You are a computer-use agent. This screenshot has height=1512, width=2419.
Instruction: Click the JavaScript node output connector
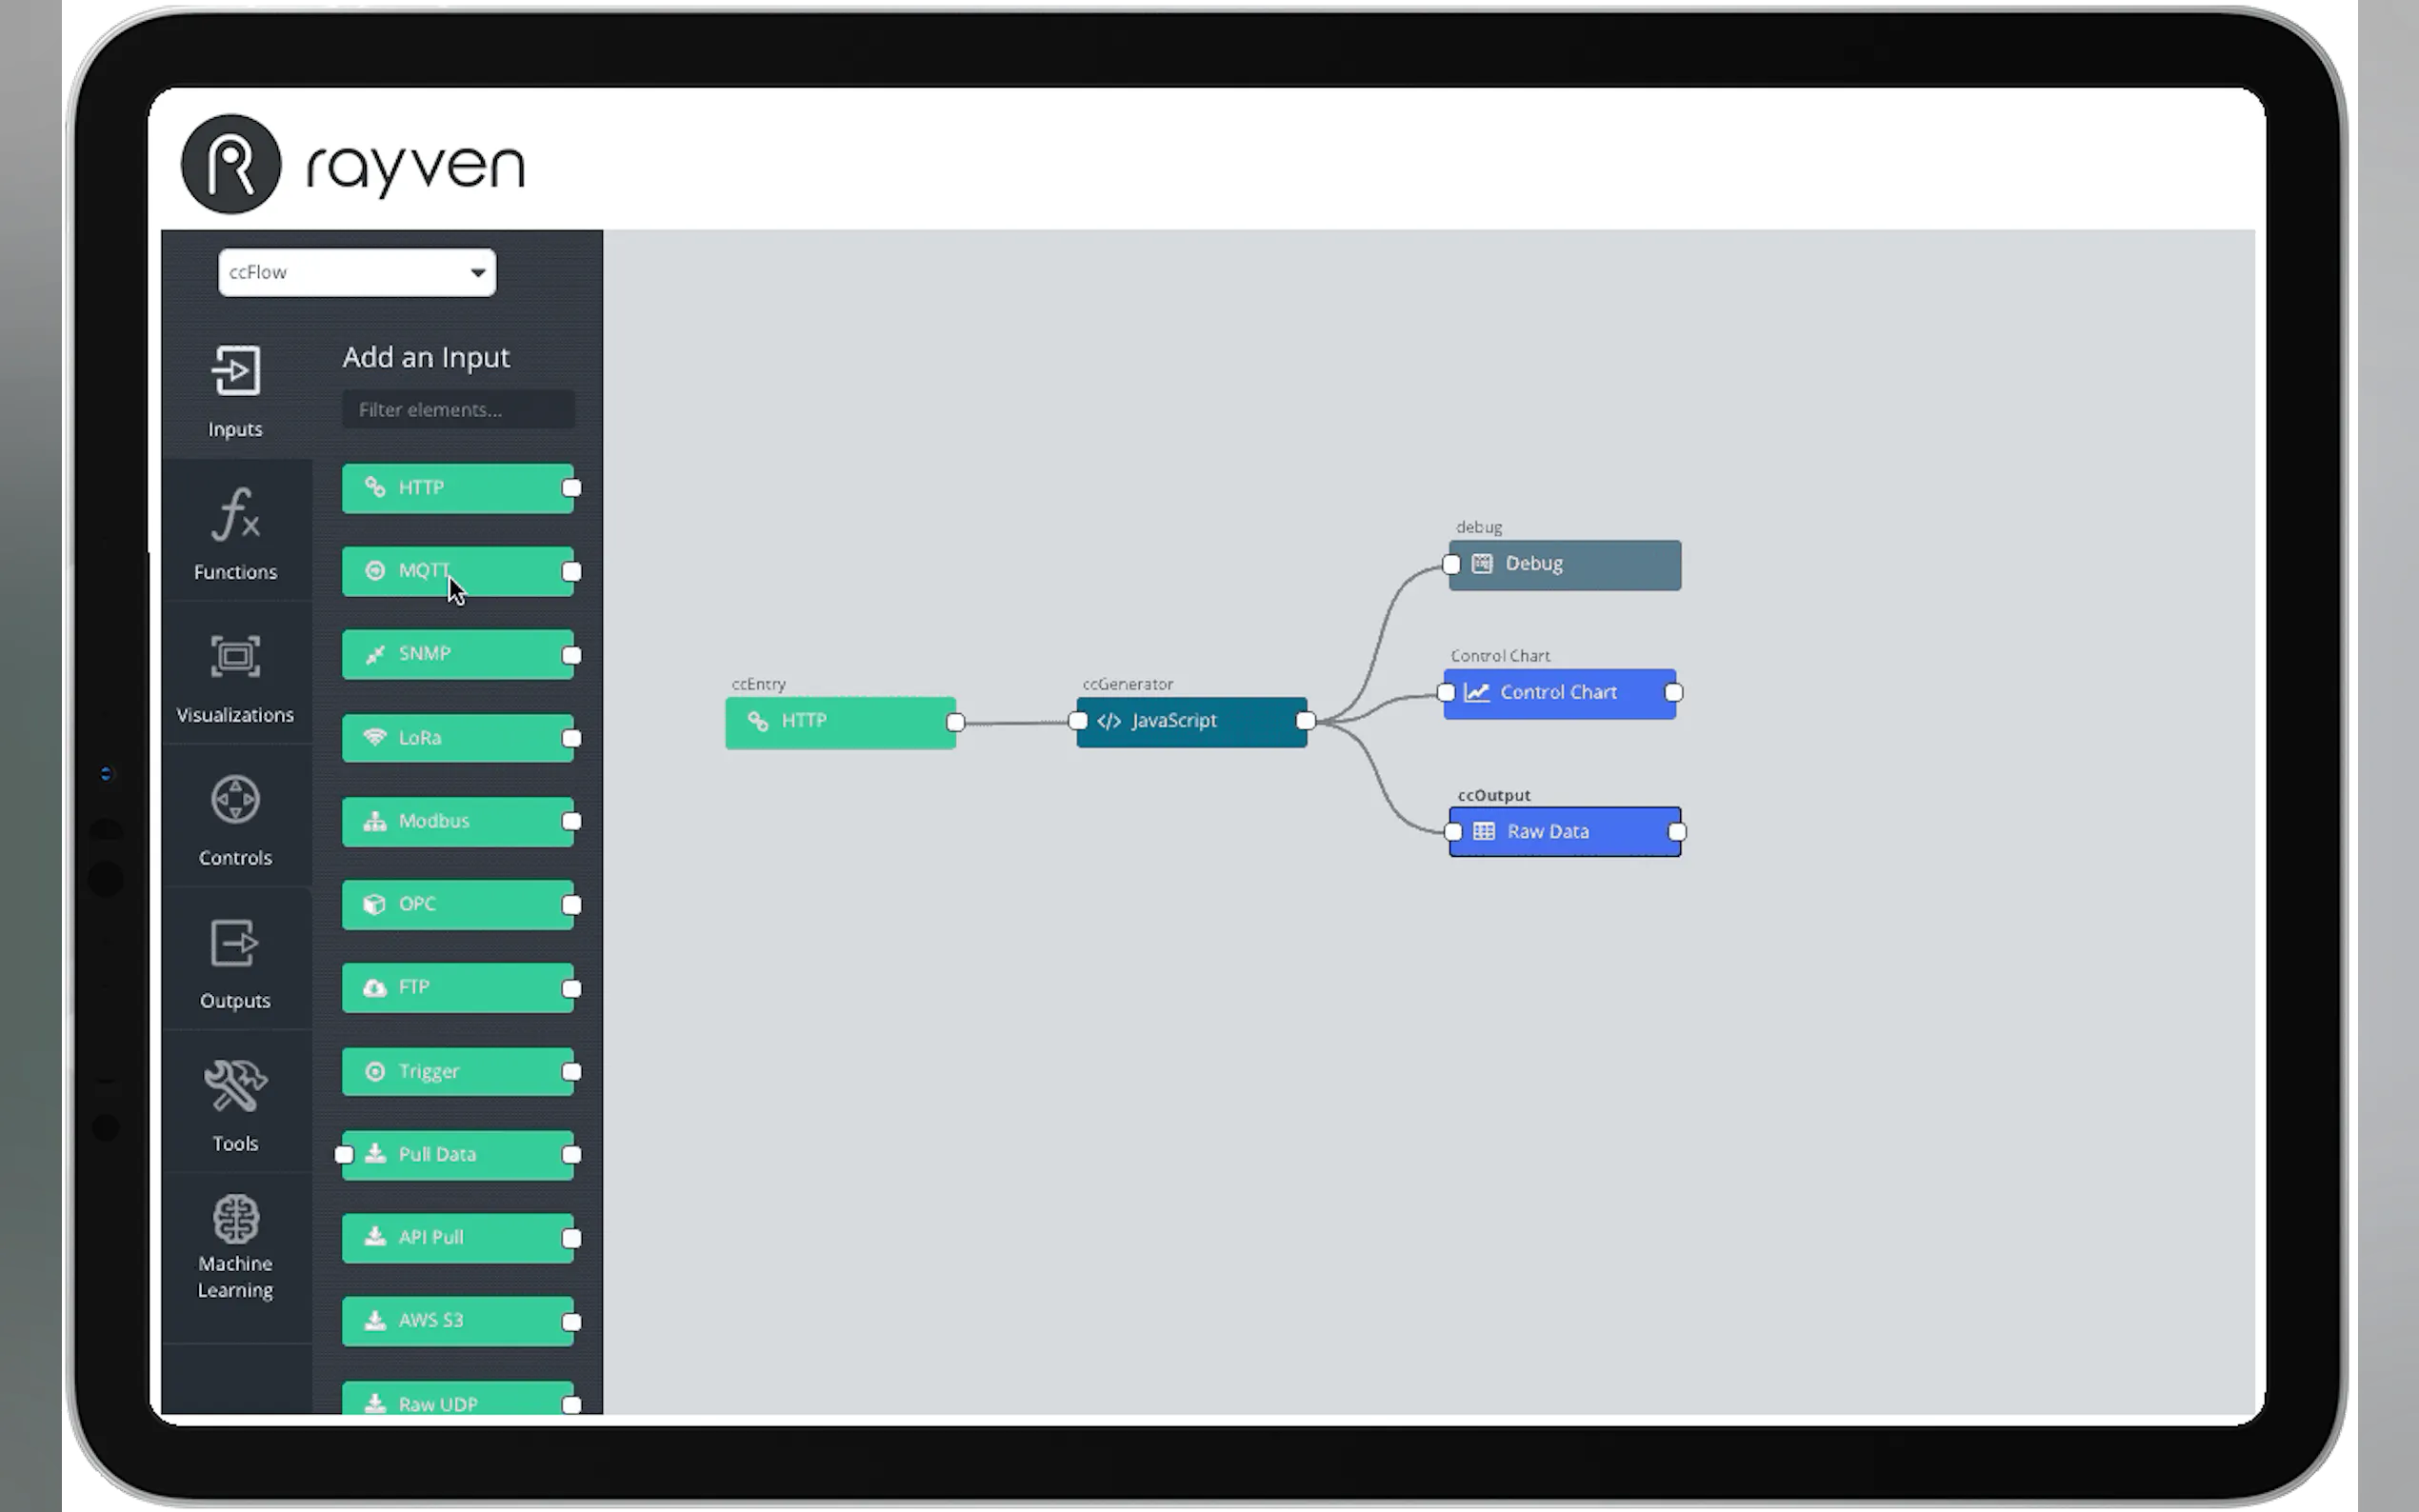tap(1305, 721)
